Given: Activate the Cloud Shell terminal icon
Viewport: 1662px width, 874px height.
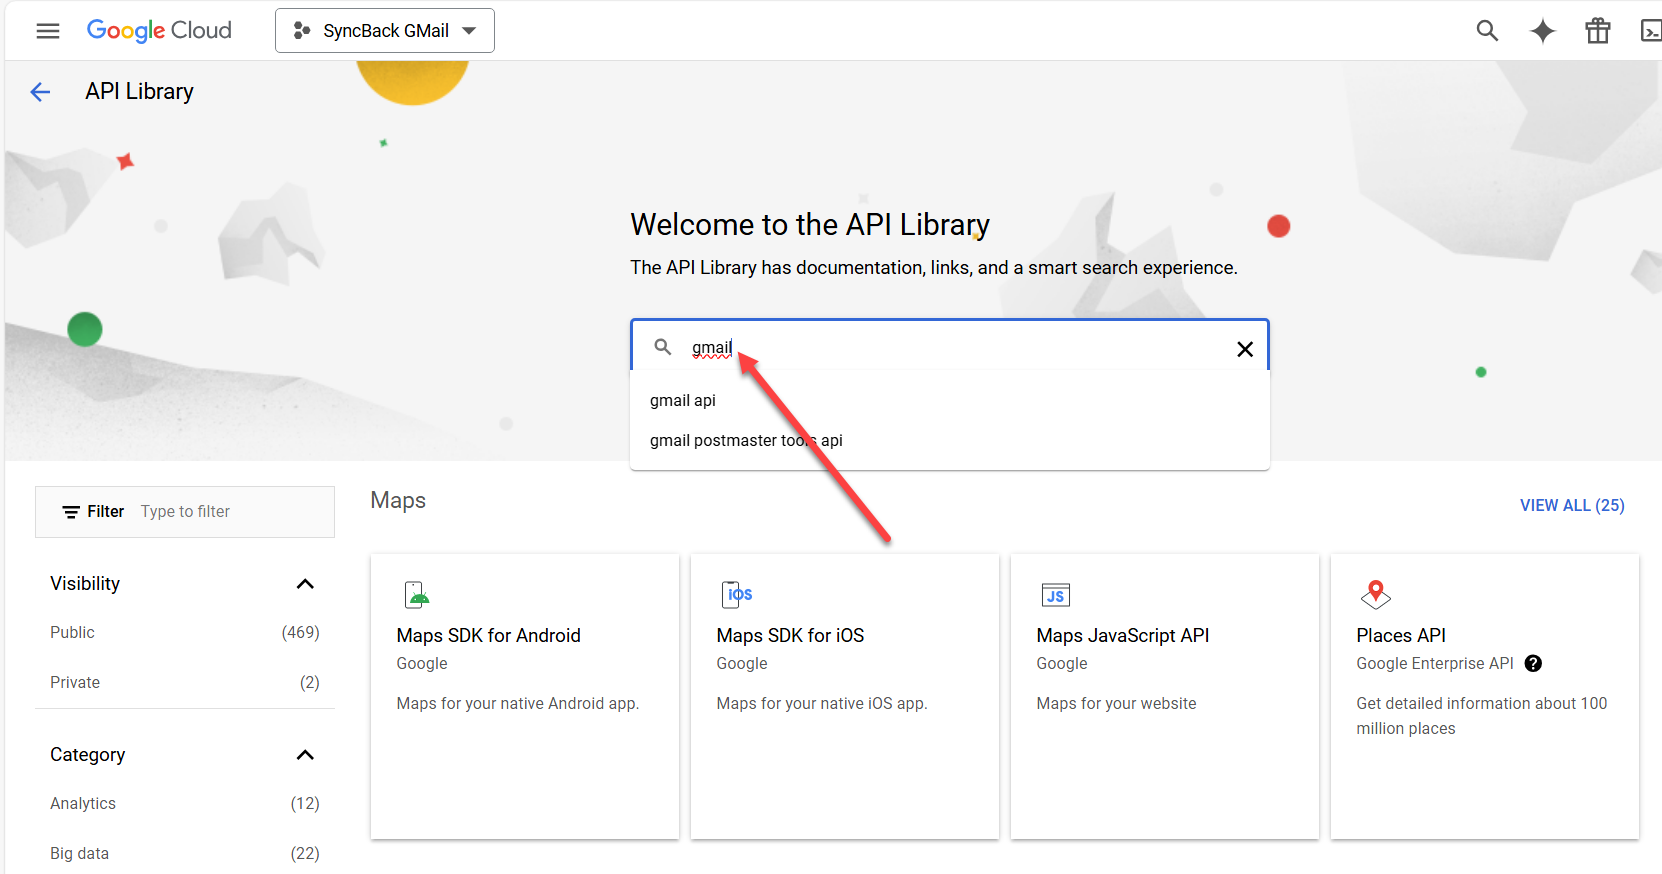Looking at the screenshot, I should pos(1650,31).
